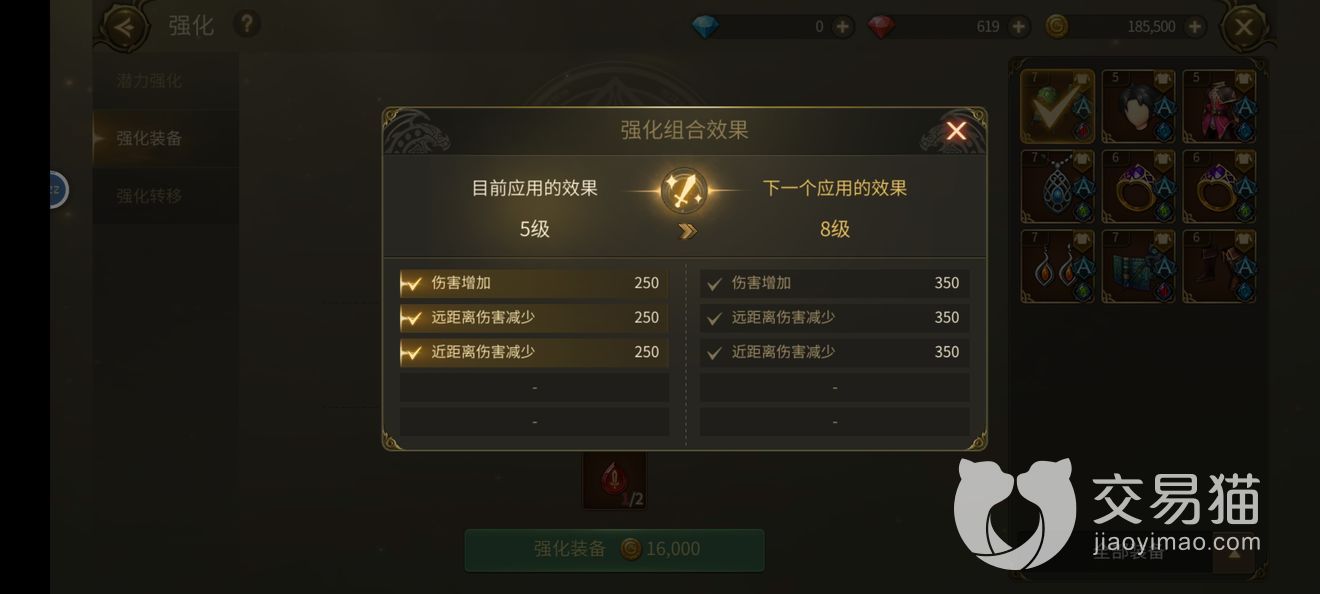The image size is (1320, 594).
Task: Select the checked green gem equipment slot
Action: [1057, 106]
